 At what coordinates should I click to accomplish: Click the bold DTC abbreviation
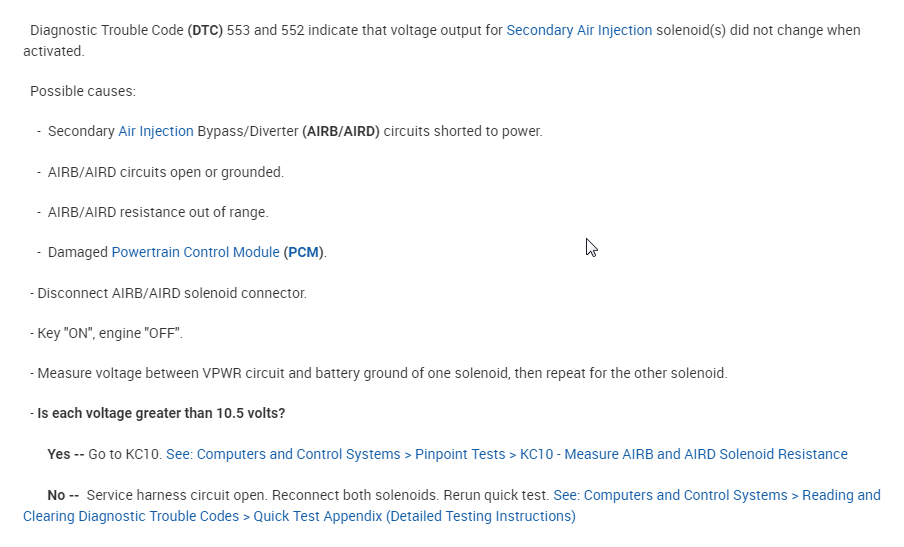point(205,30)
